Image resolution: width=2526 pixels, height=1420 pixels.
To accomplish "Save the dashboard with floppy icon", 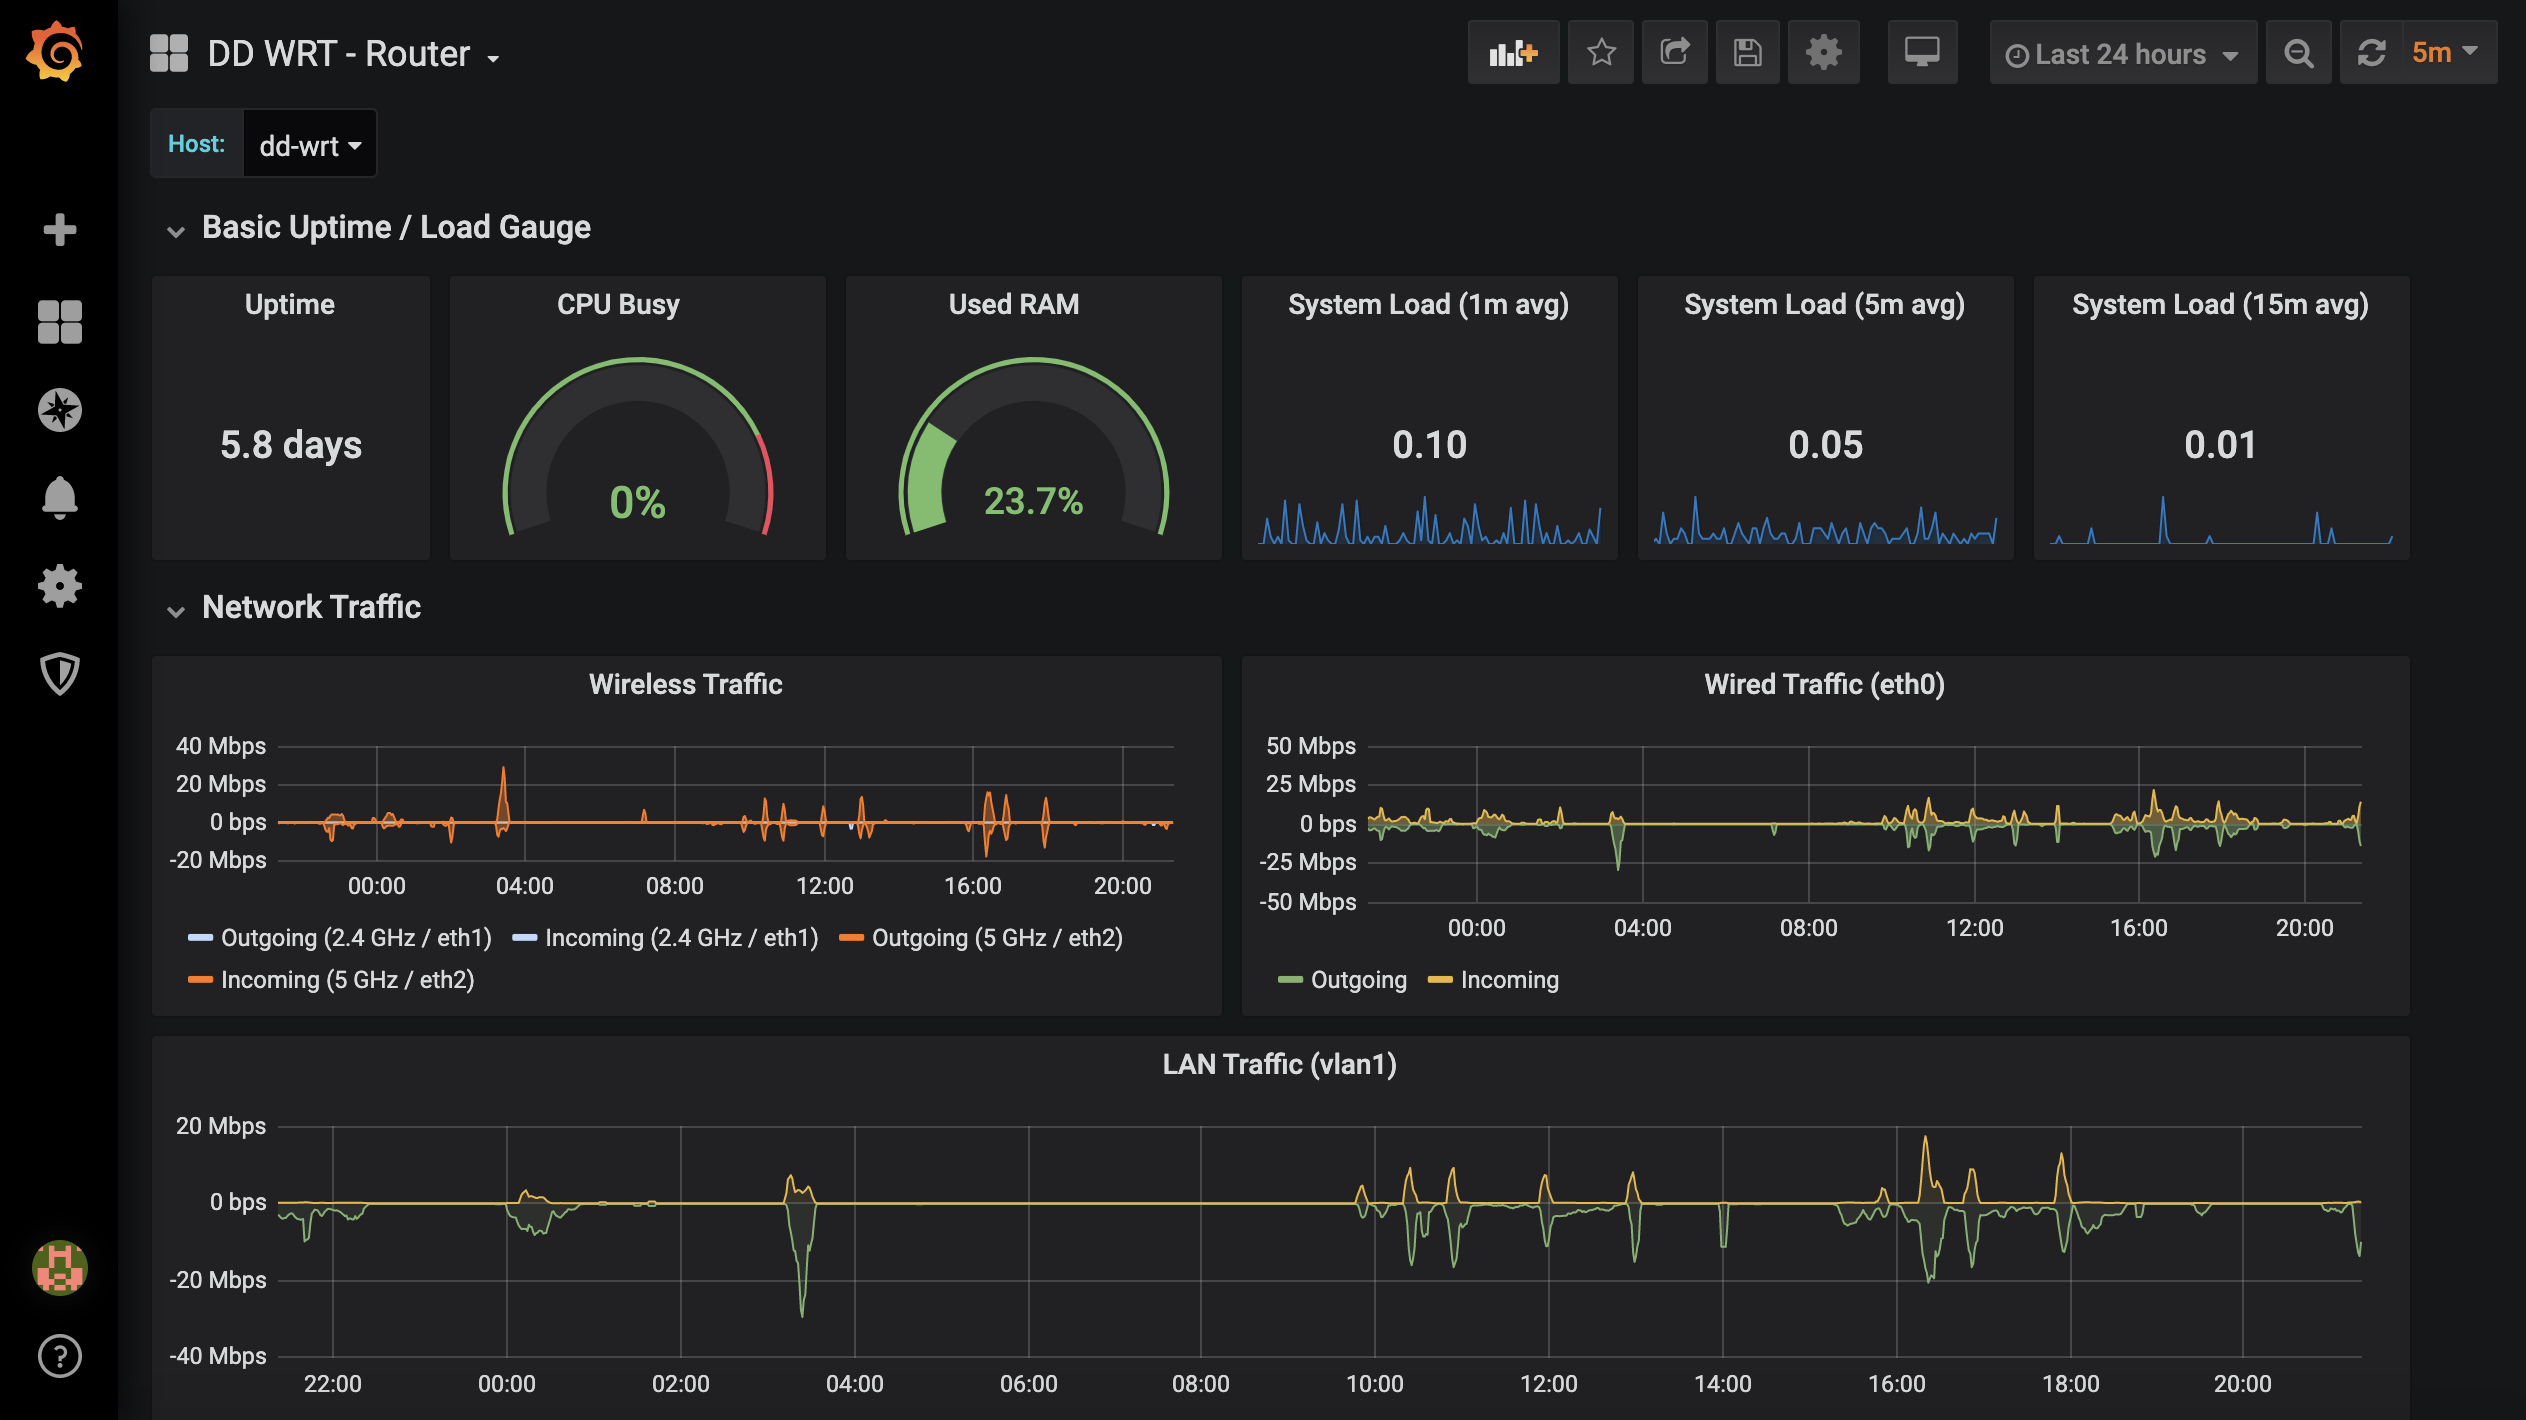I will (x=1748, y=53).
